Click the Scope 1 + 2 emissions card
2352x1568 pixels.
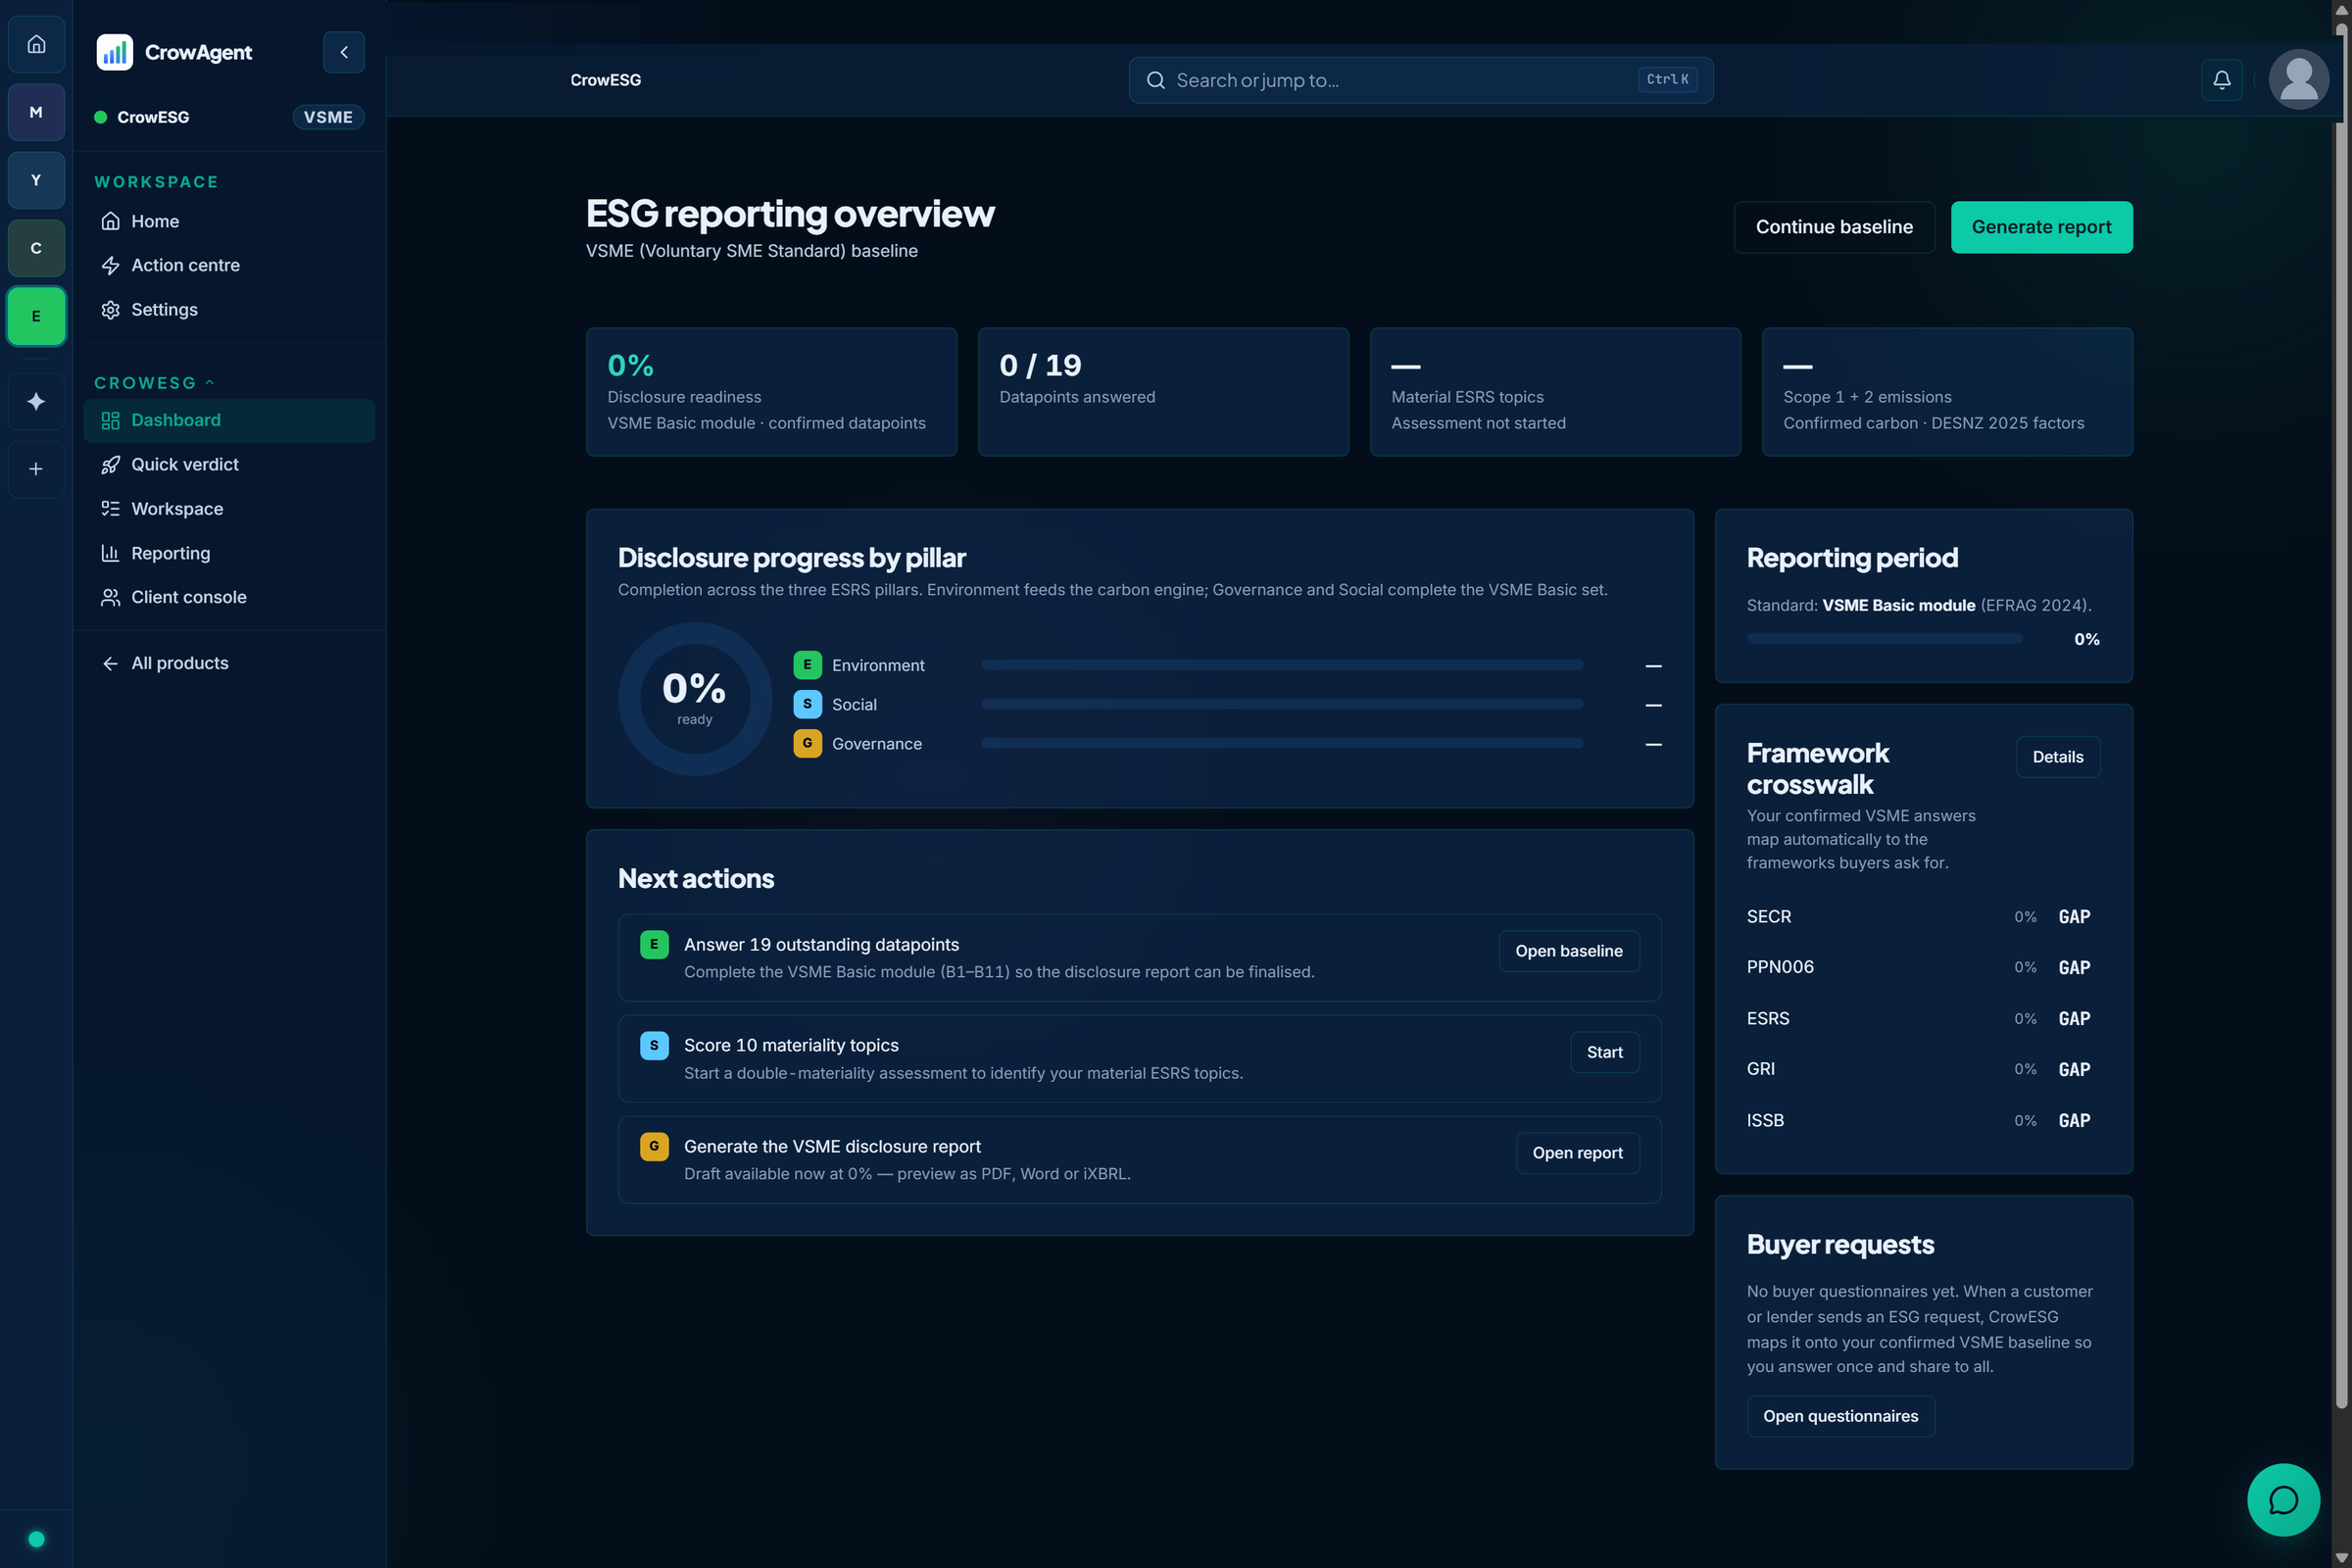(x=1947, y=392)
